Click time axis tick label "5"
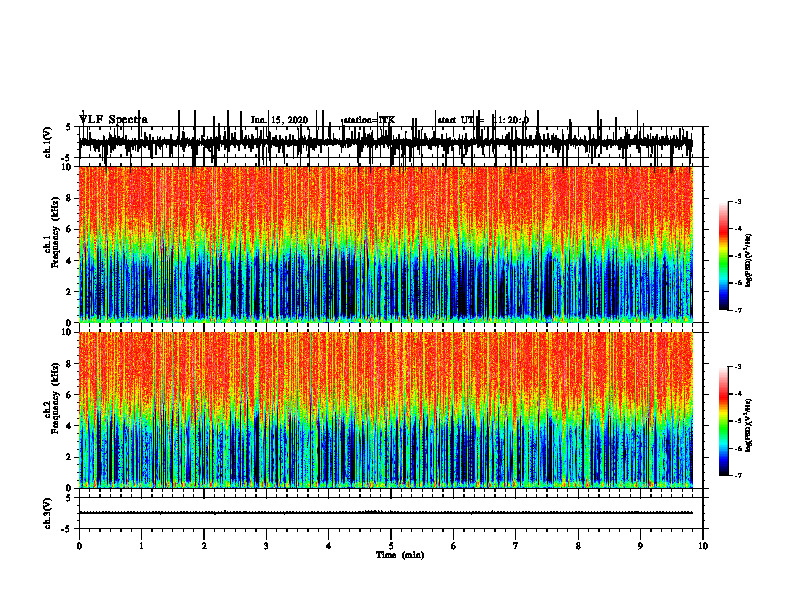Image resolution: width=792 pixels, height=612 pixels. 390,546
